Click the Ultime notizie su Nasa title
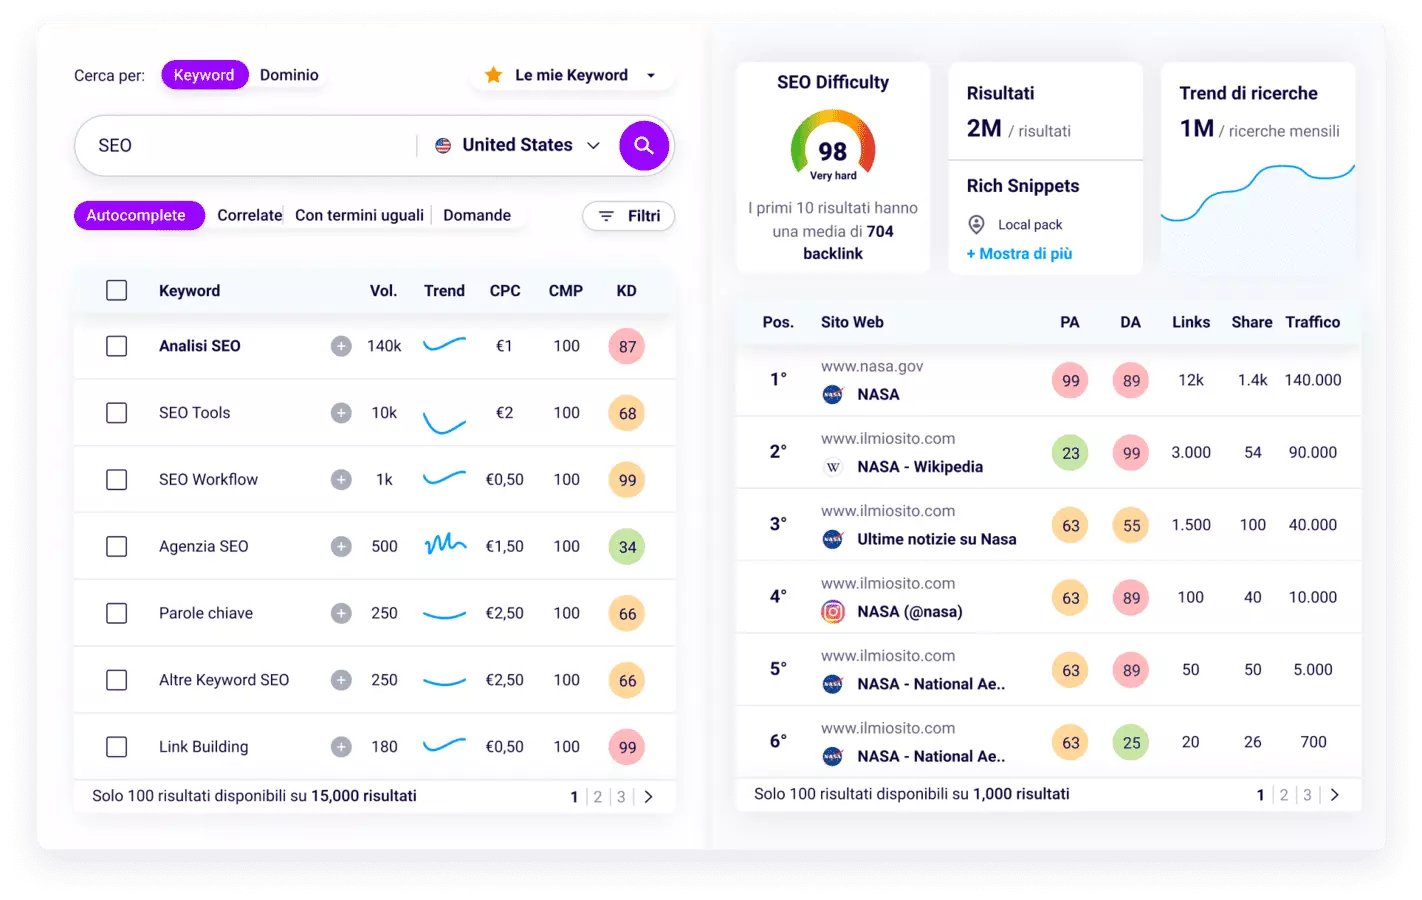This screenshot has width=1422, height=900. [x=937, y=539]
